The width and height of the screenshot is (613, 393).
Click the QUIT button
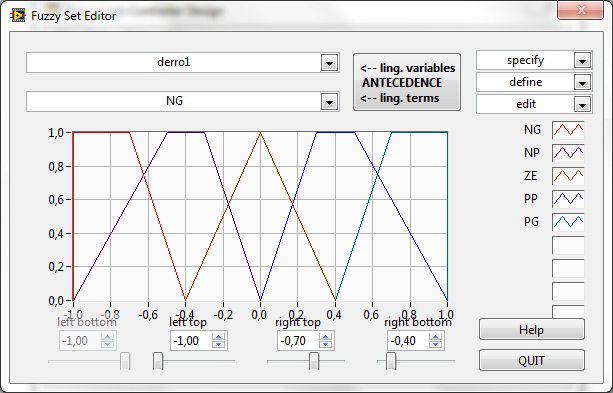click(532, 360)
